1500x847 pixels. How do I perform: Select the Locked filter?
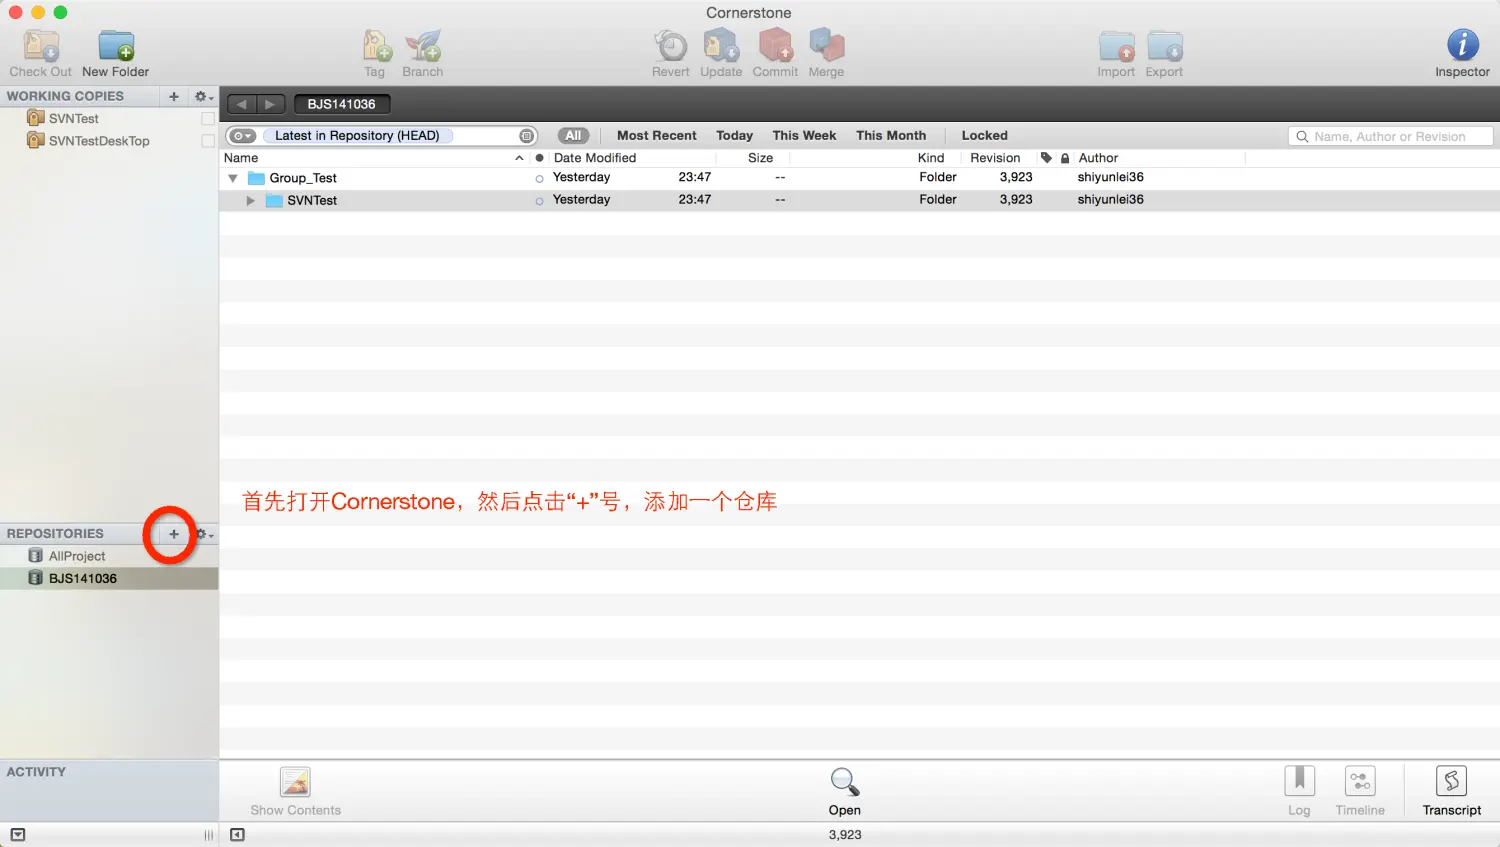[984, 136]
